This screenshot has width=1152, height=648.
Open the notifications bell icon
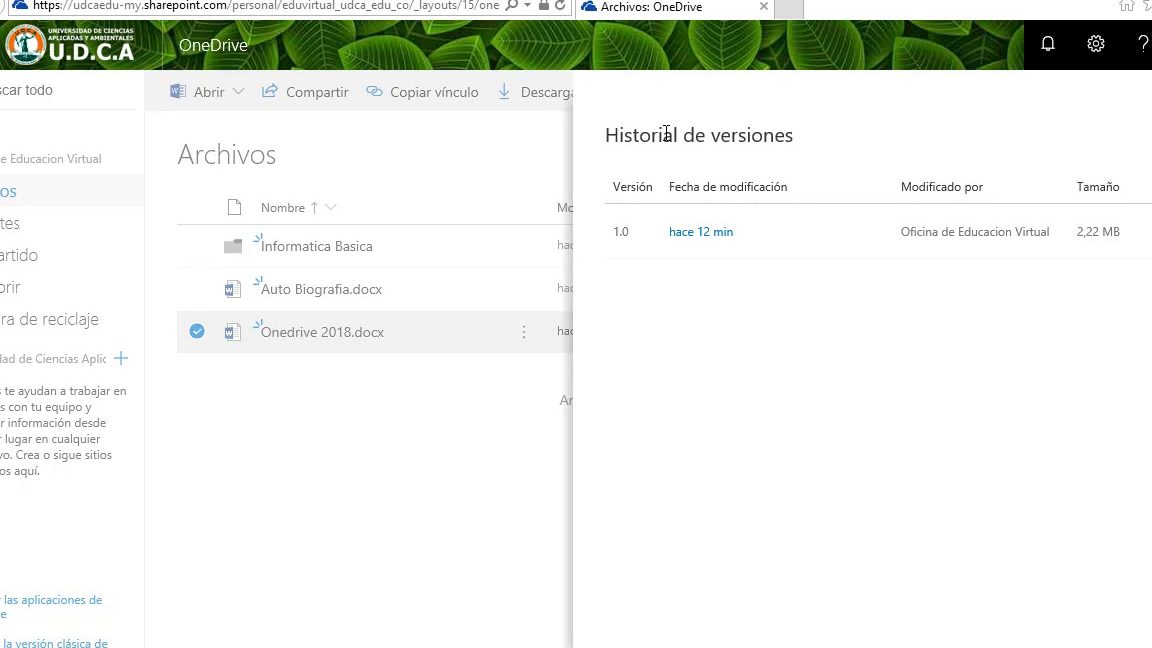[1047, 44]
